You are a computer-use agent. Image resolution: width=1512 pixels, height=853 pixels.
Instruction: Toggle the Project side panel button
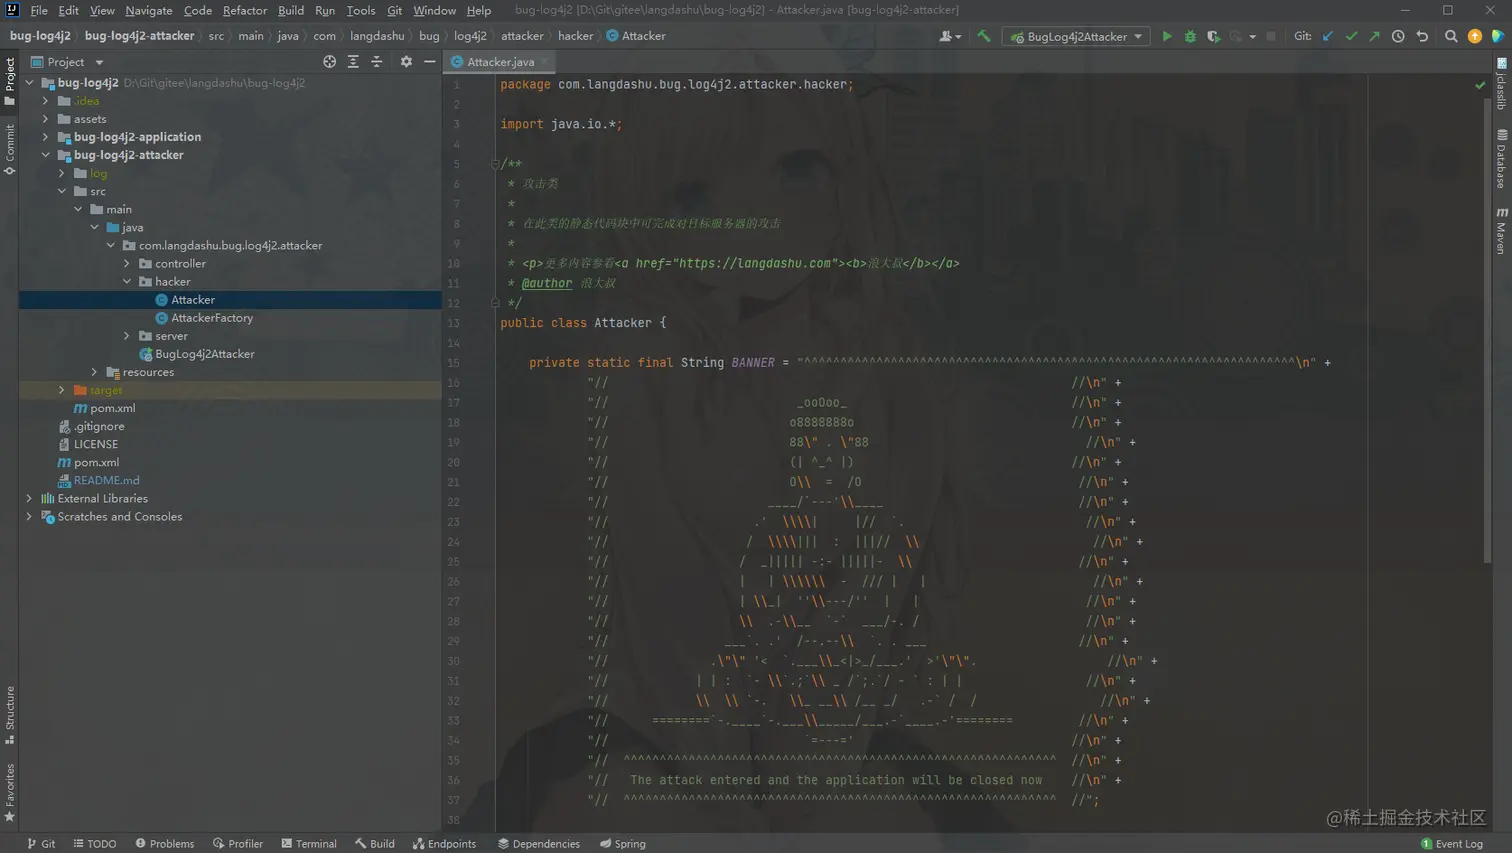pyautogui.click(x=10, y=81)
